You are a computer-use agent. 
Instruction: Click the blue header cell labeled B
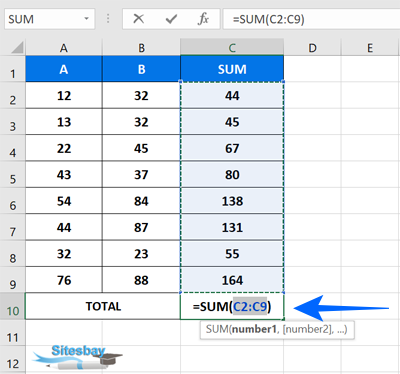tap(141, 69)
